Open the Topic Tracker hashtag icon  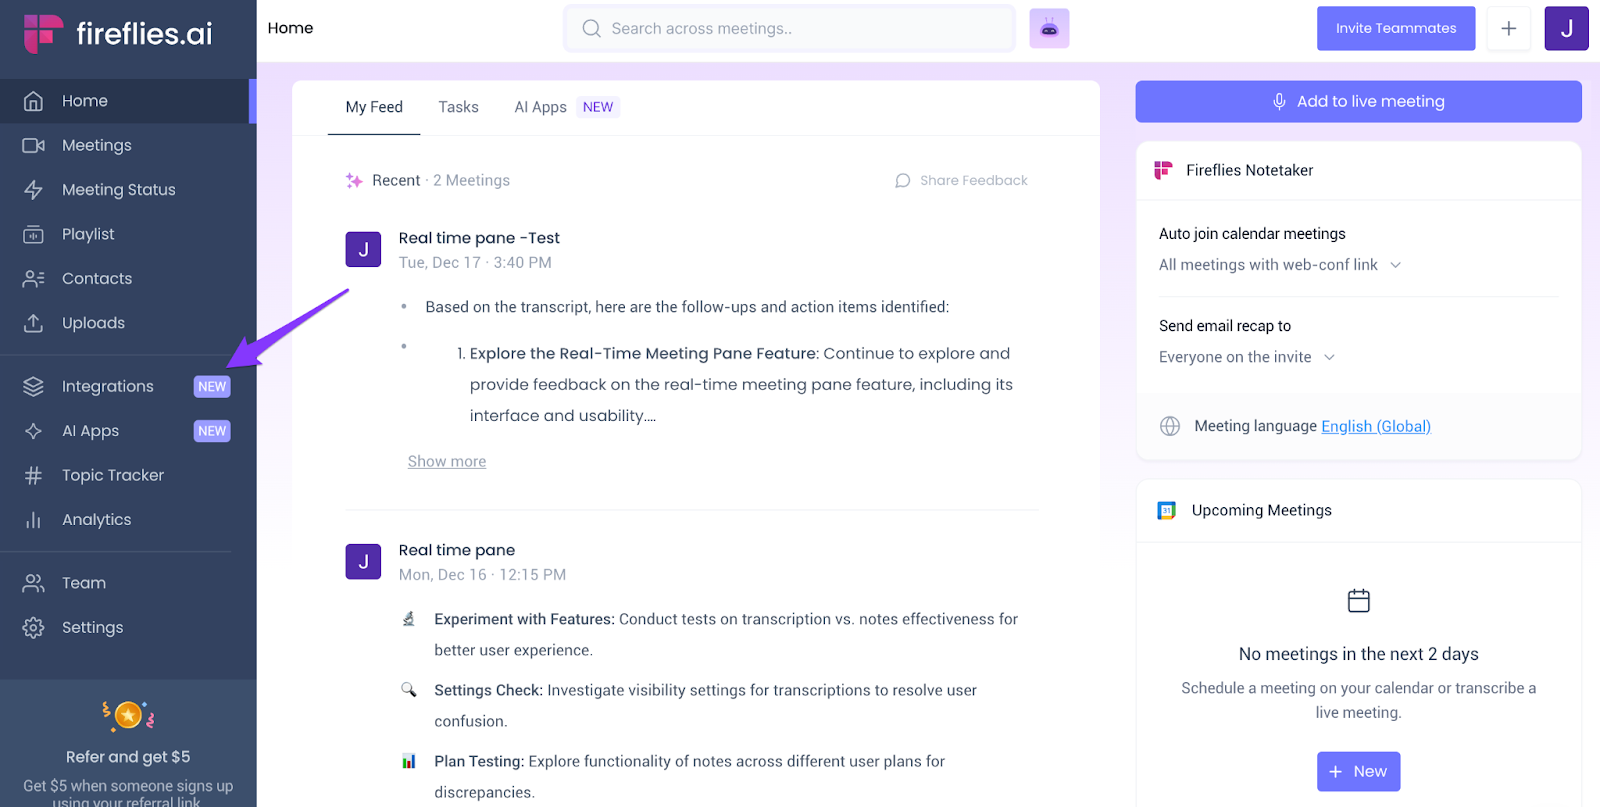click(33, 476)
